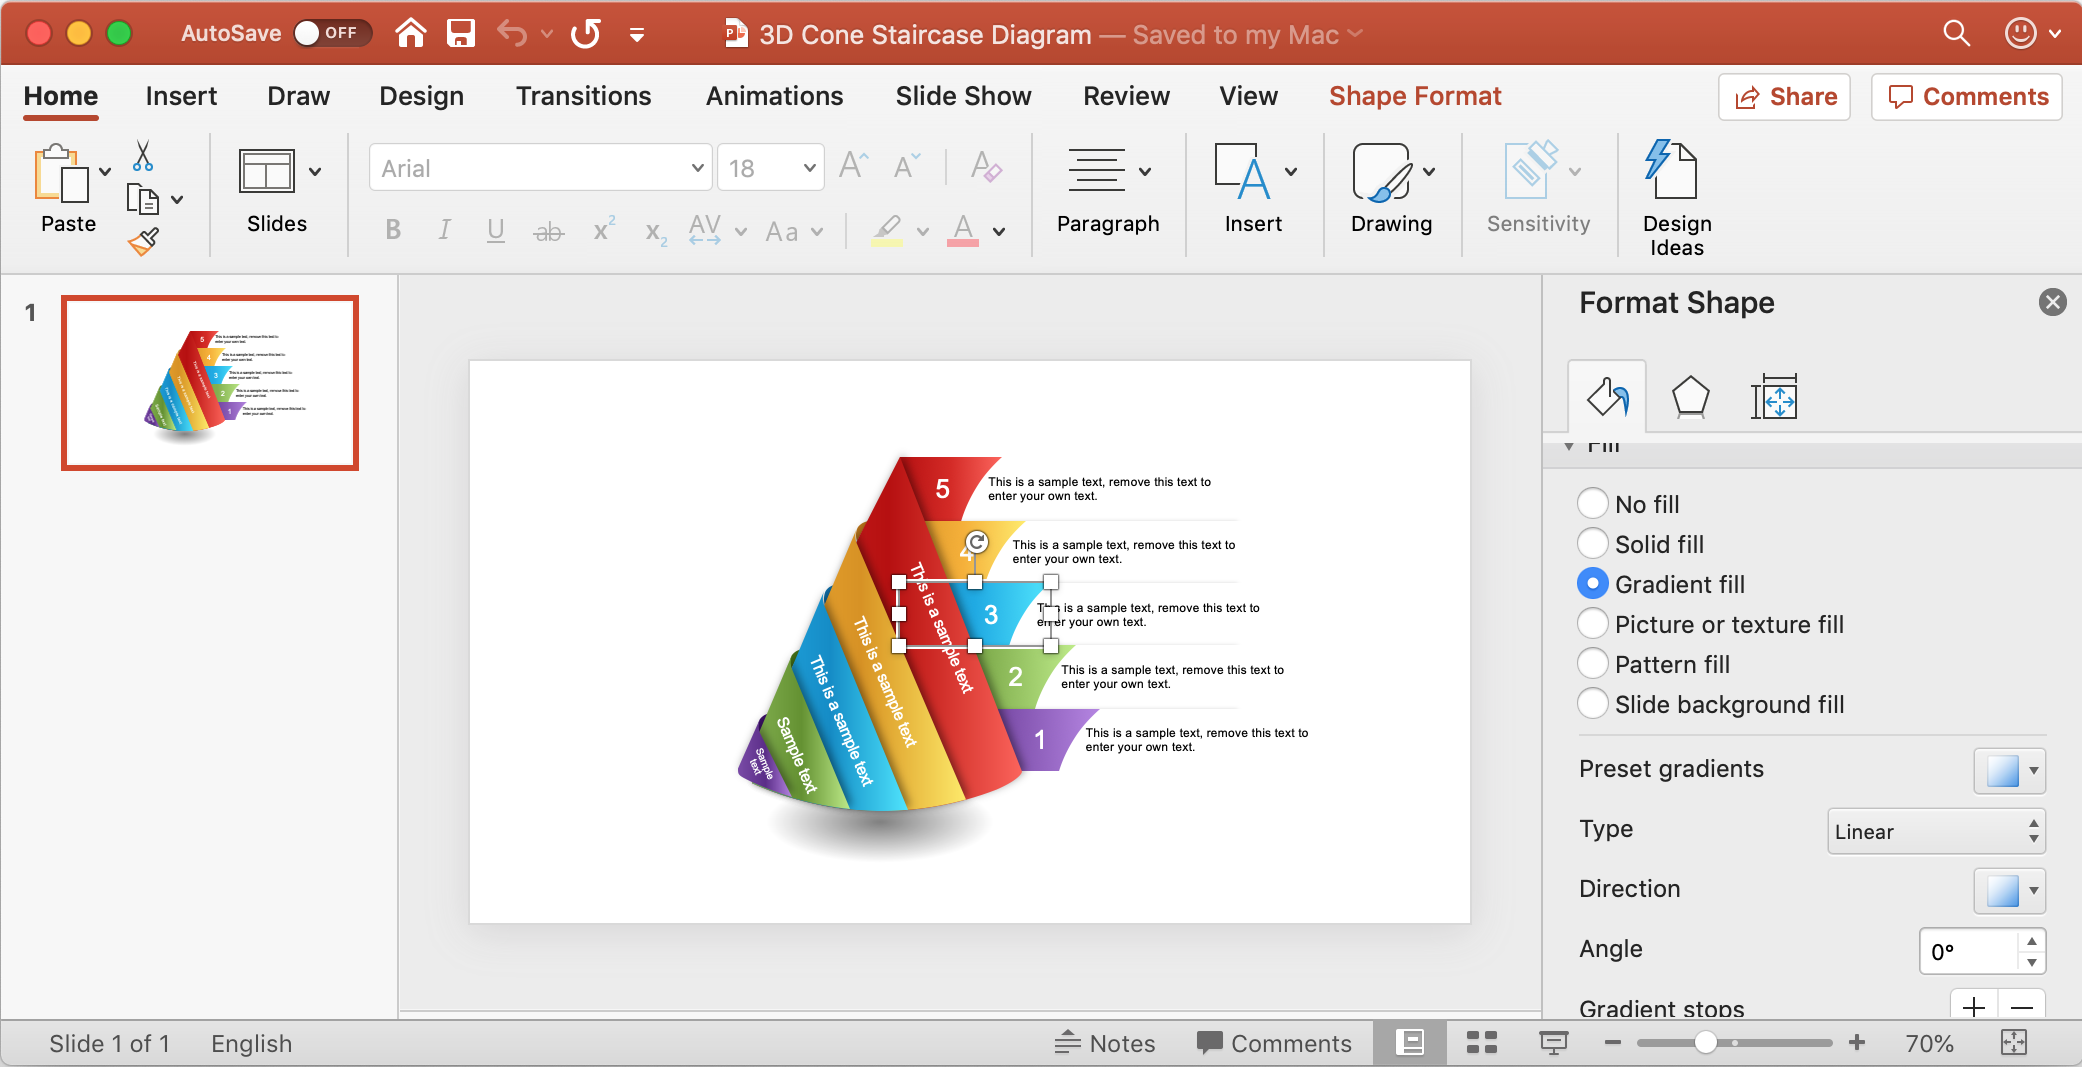Open the gradient Type dropdown

[1935, 831]
